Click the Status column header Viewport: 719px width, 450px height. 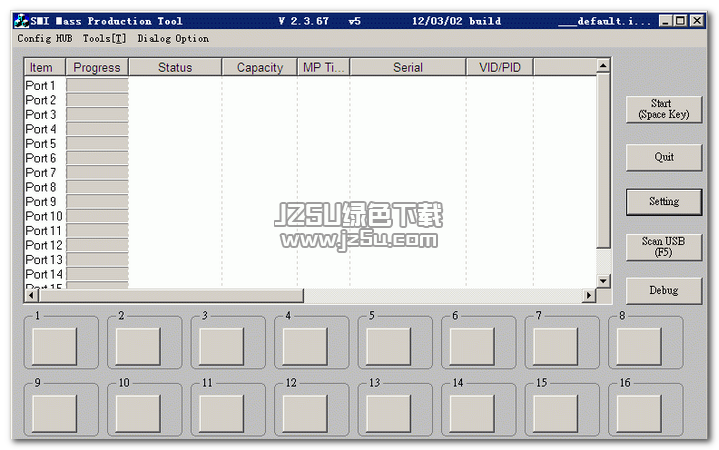[x=175, y=67]
